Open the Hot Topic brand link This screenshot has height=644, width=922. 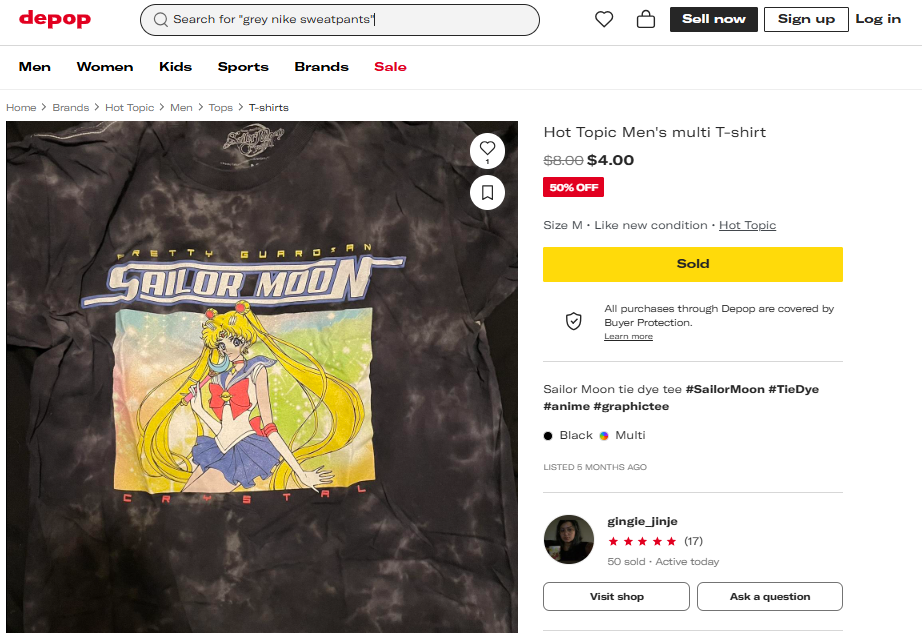pos(747,225)
